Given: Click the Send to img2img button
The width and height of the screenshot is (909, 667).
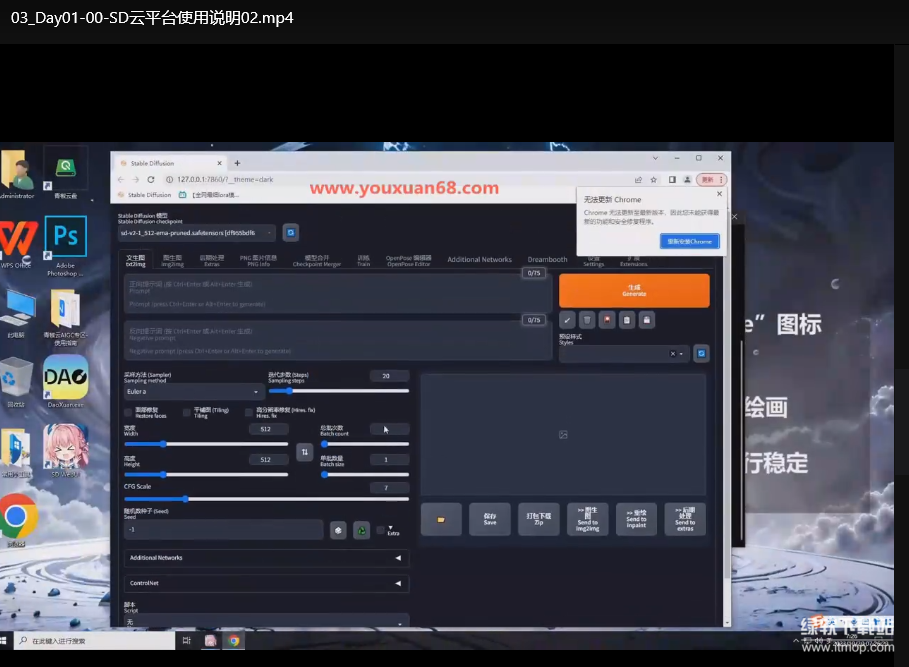Looking at the screenshot, I should point(587,519).
